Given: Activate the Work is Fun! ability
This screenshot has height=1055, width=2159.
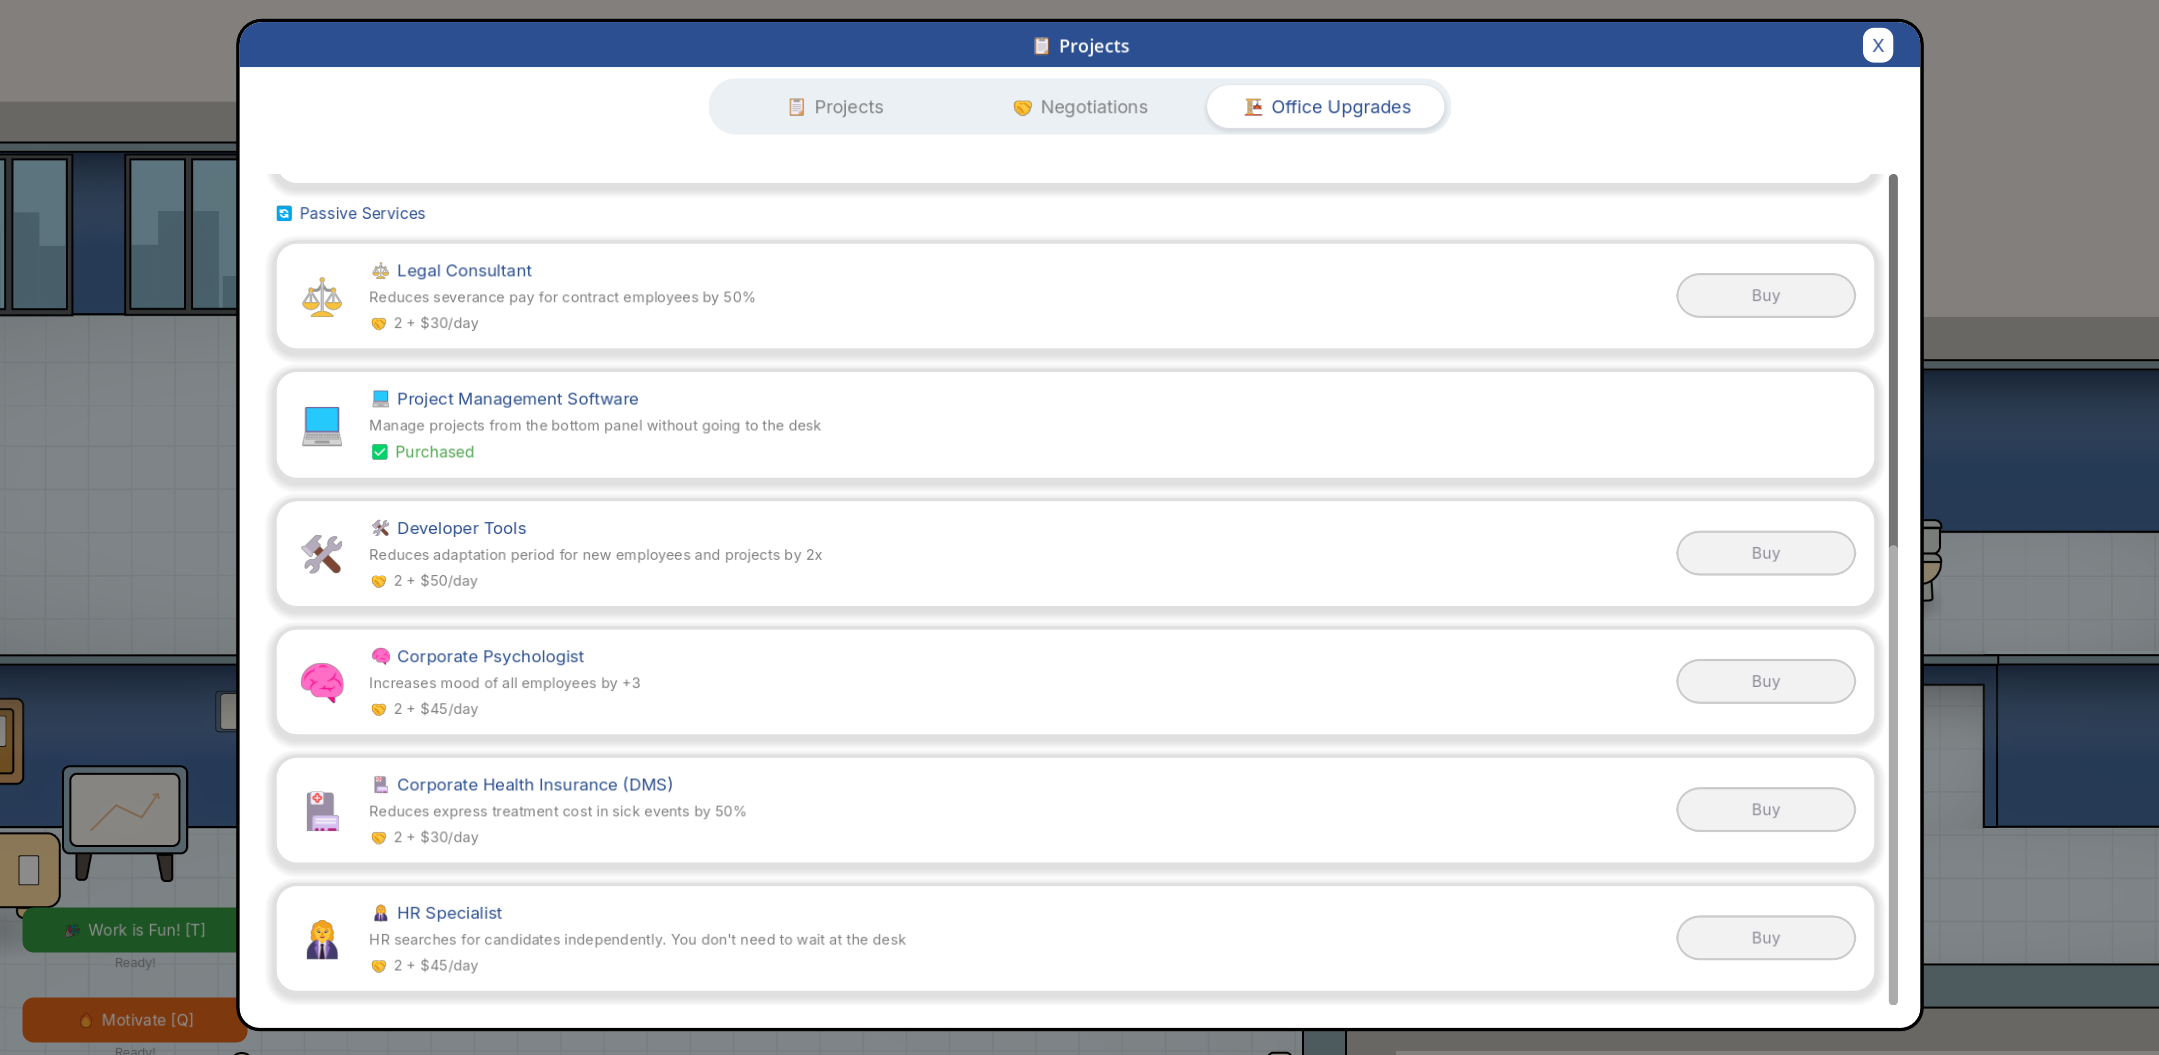Looking at the screenshot, I should (x=134, y=930).
